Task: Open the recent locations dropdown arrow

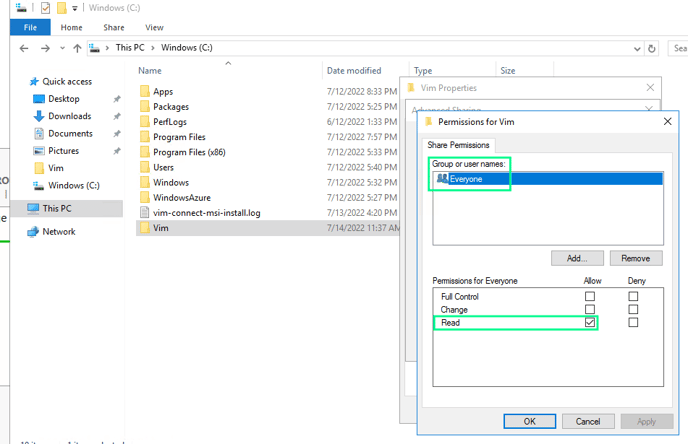Action: click(x=62, y=48)
